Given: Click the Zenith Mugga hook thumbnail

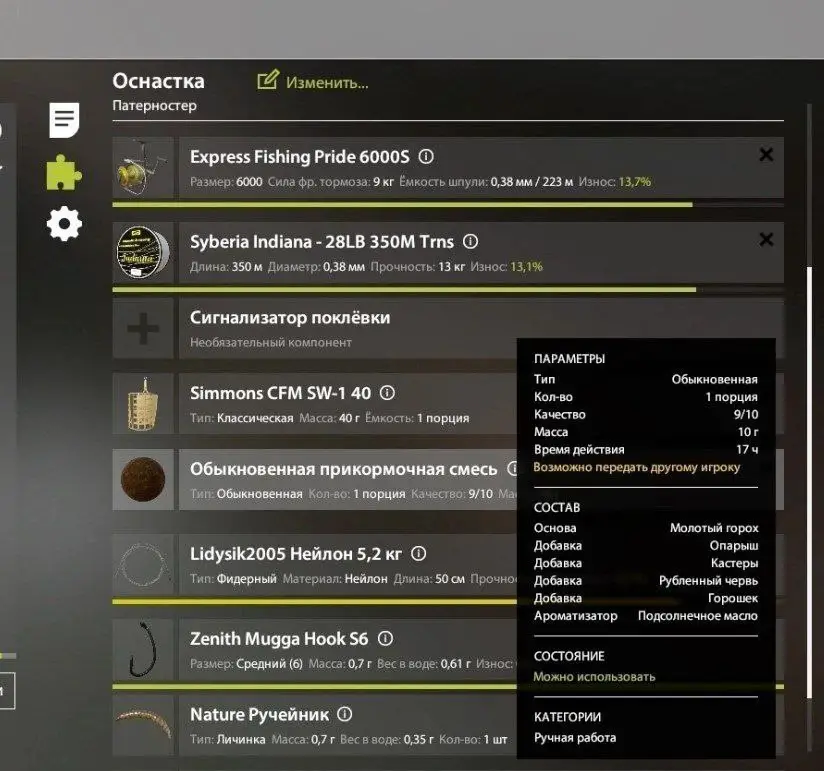Looking at the screenshot, I should (x=143, y=650).
